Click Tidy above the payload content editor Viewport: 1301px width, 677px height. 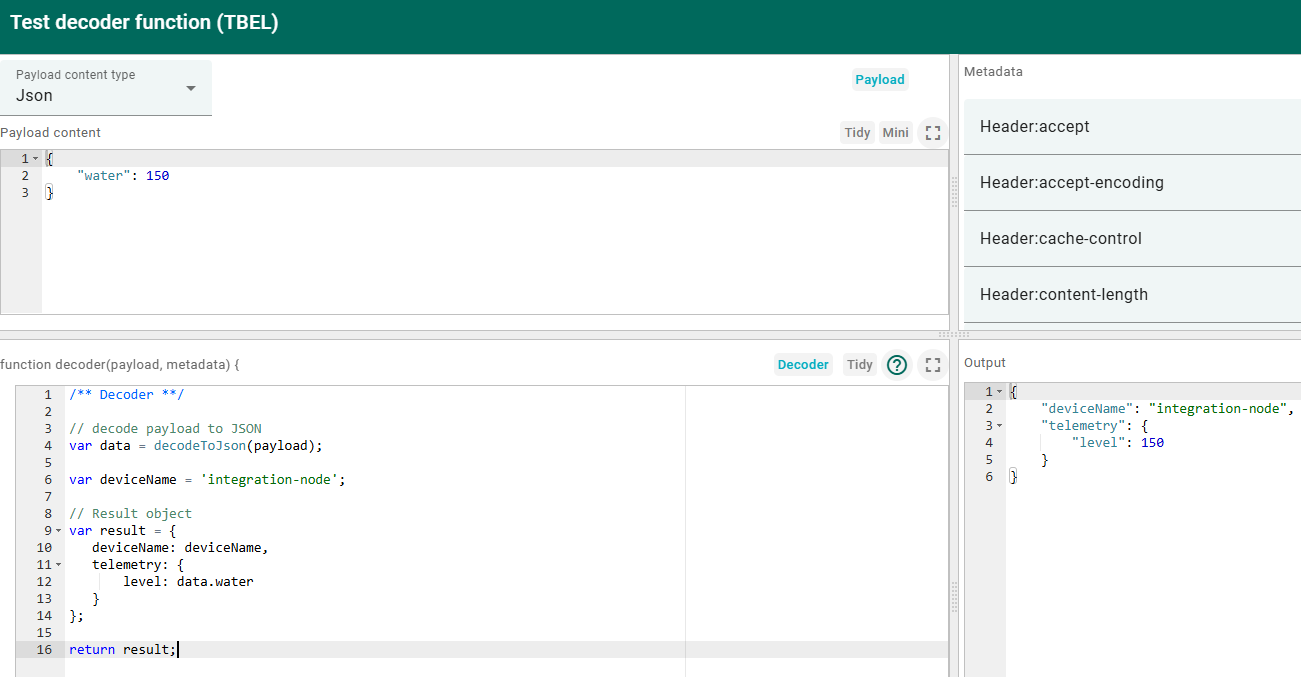point(857,133)
